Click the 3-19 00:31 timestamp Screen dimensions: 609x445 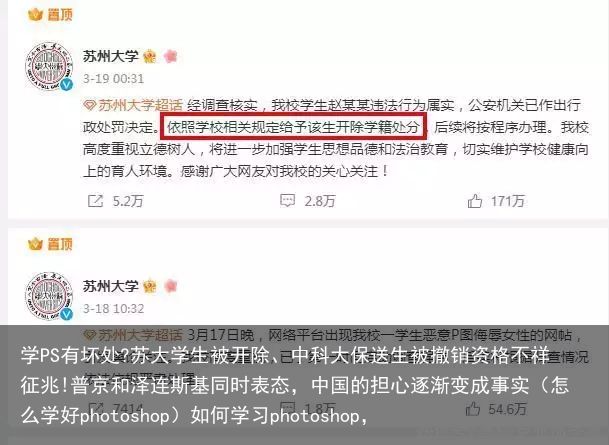click(113, 79)
